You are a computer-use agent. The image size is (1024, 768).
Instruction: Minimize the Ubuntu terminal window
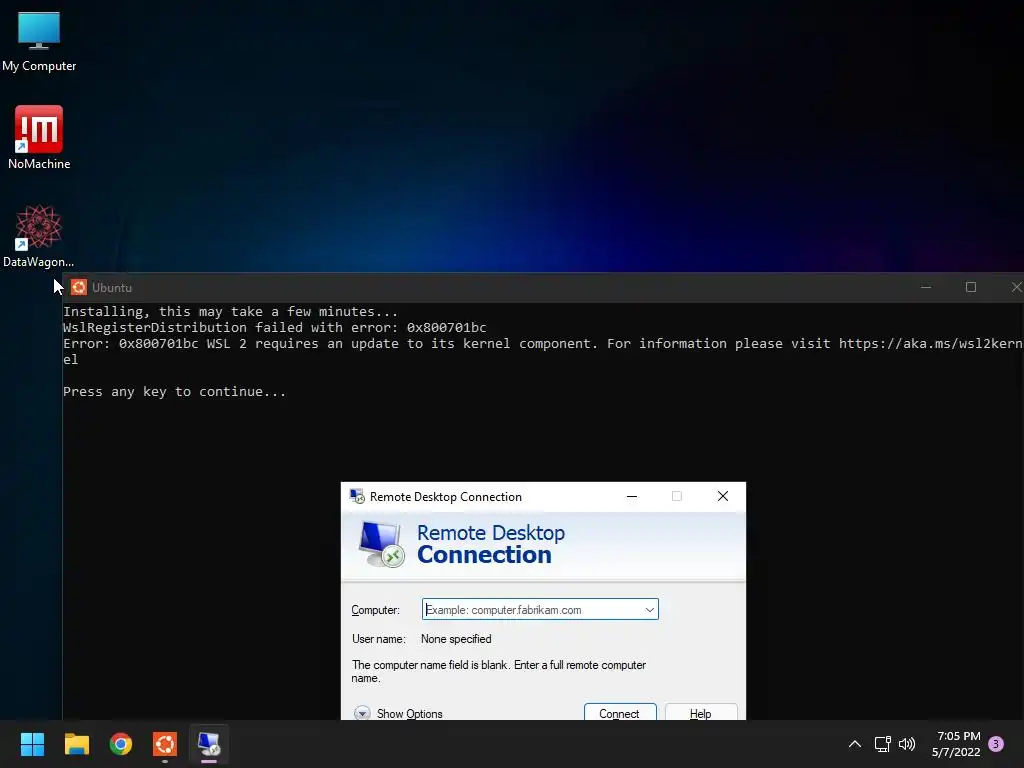926,287
